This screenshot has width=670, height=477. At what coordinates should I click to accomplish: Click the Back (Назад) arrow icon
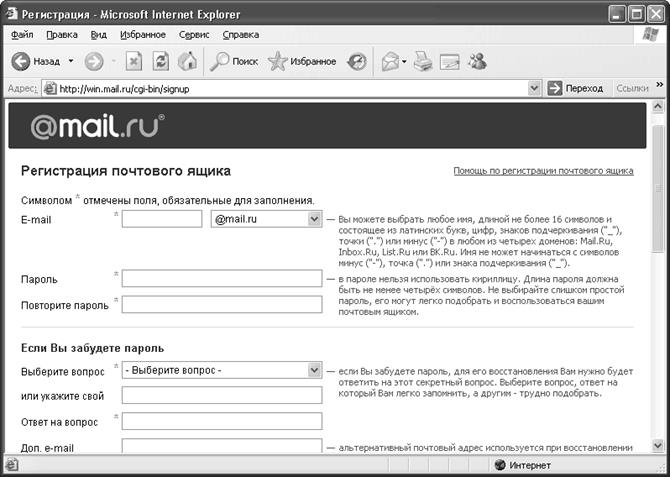point(20,62)
